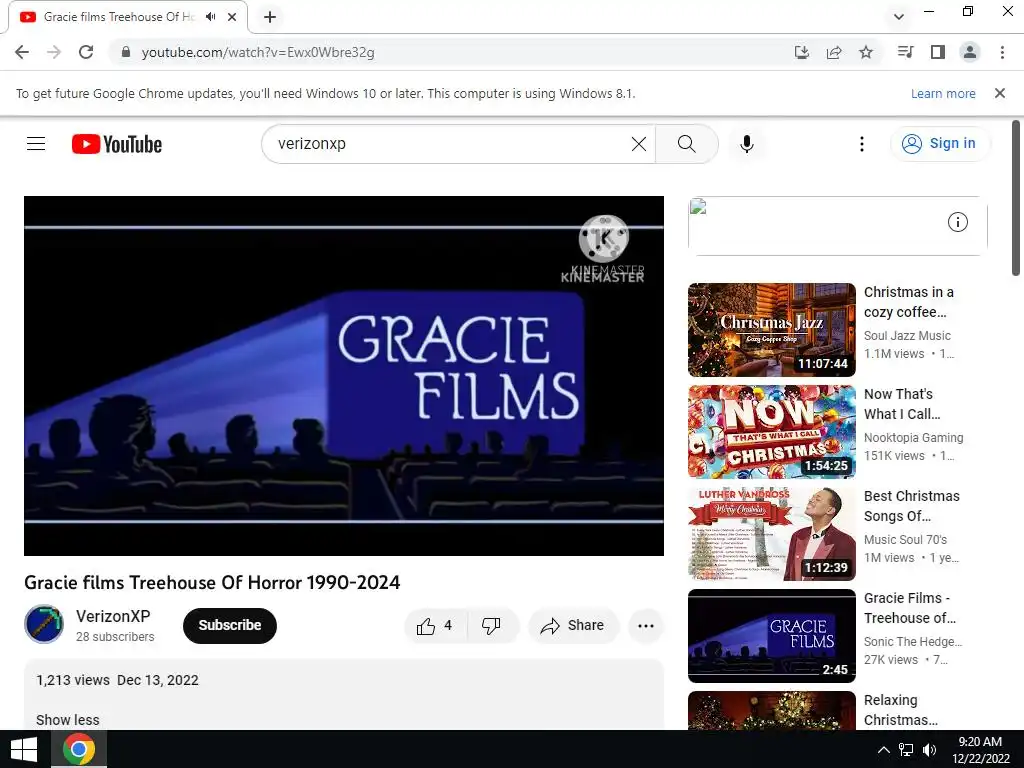The image size is (1024, 768).
Task: Open Learn more about Chrome updates
Action: tap(943, 93)
